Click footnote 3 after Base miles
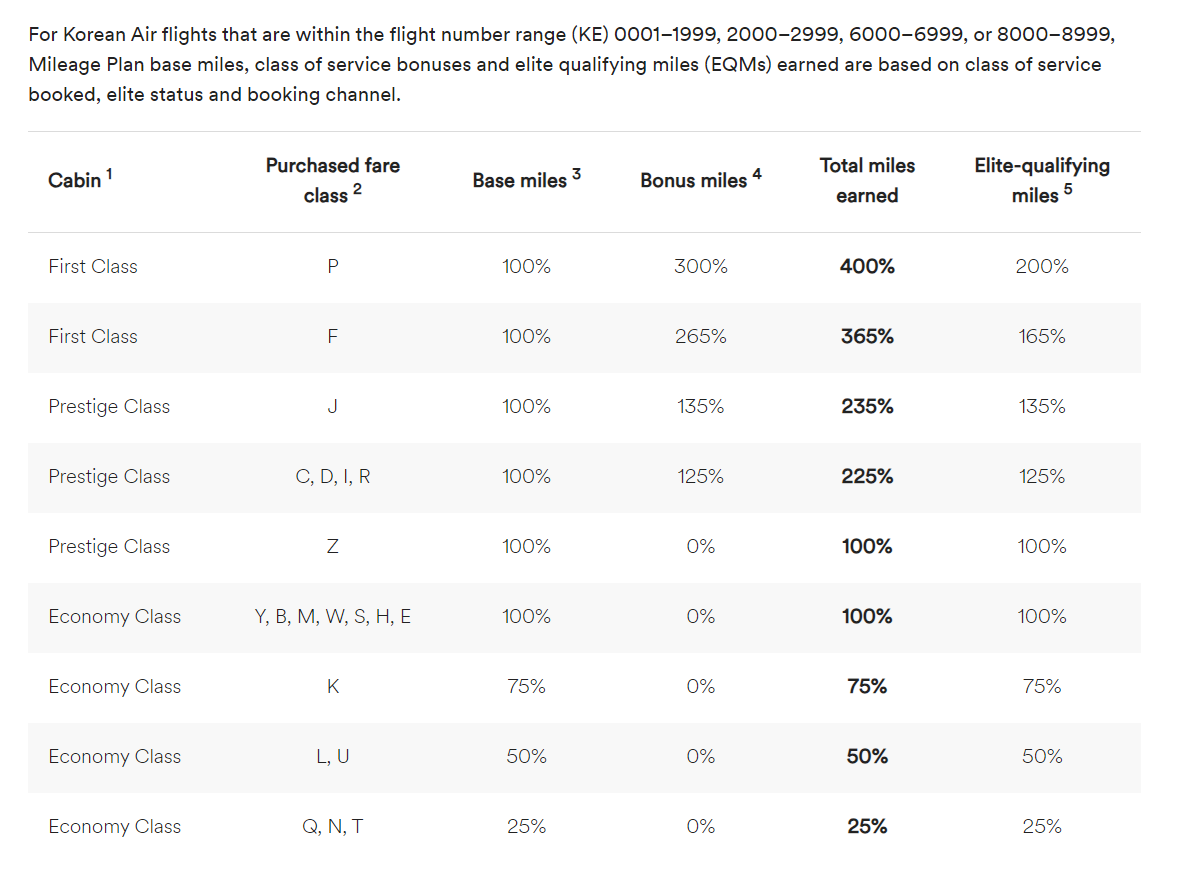 tap(576, 174)
